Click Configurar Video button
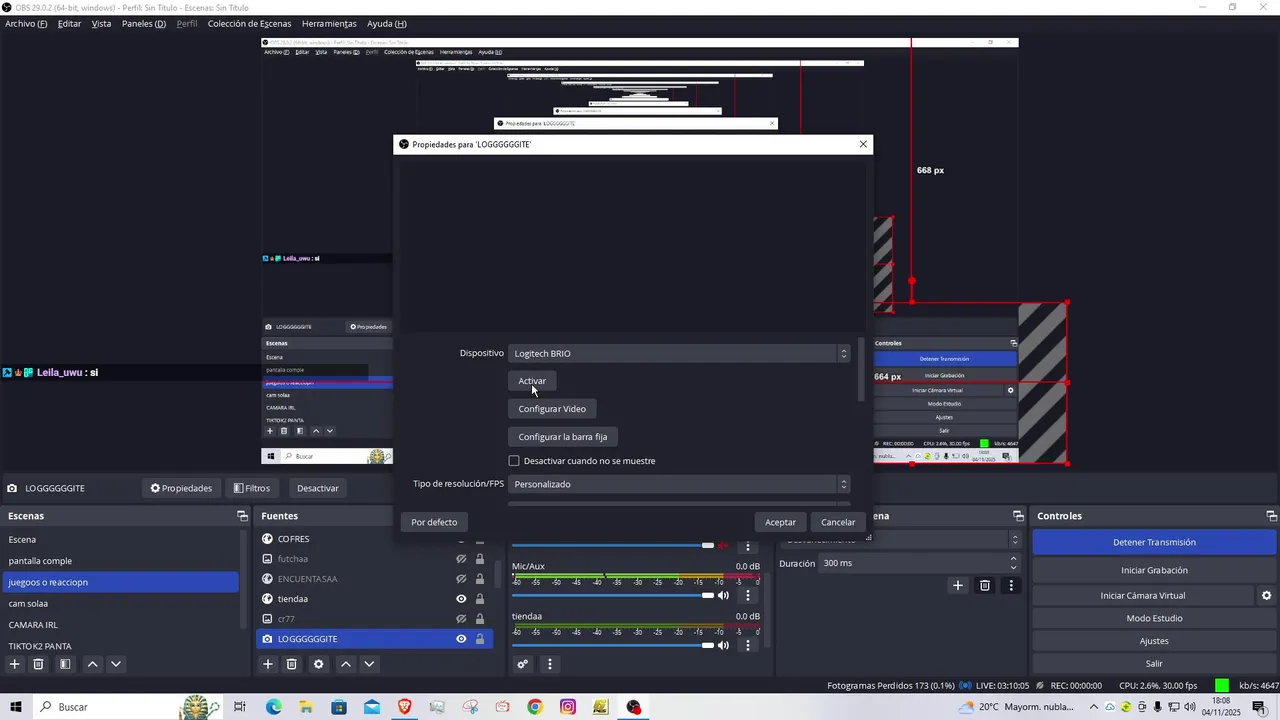This screenshot has height=720, width=1280. 552,409
